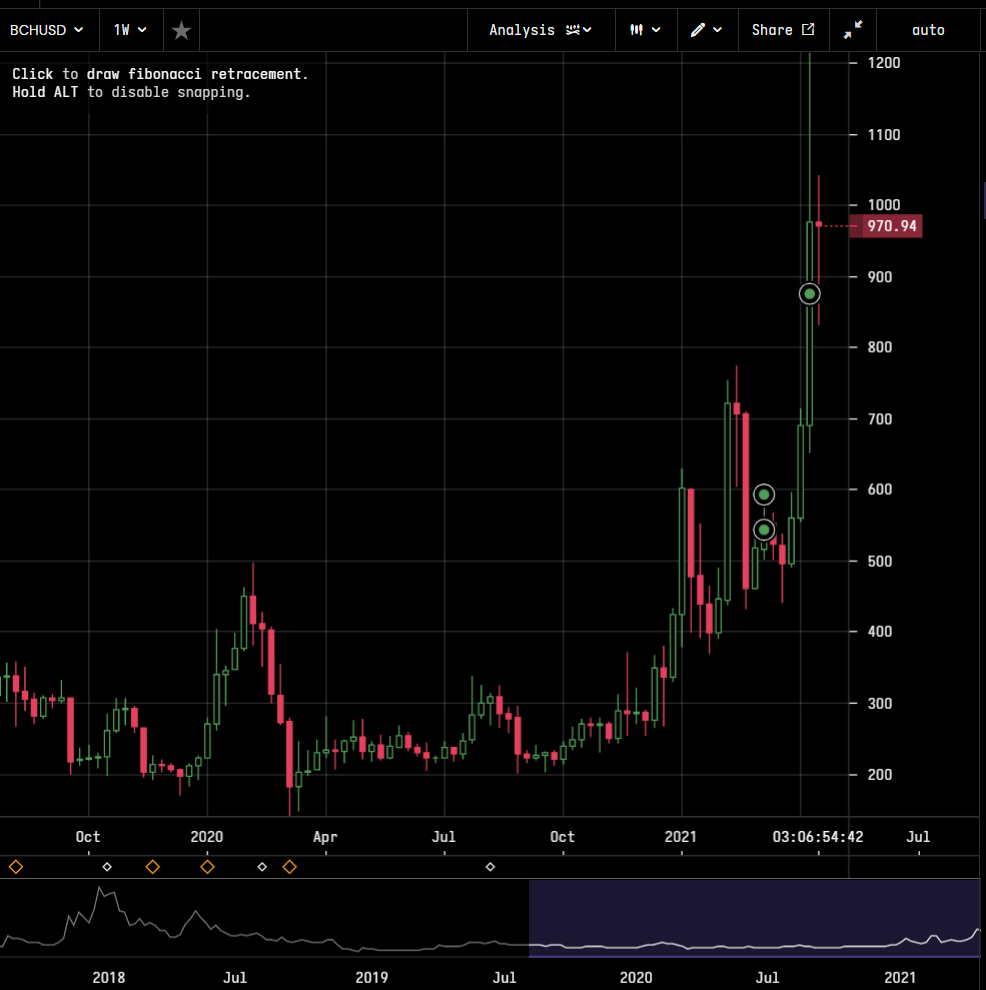Click the 2018 label in the overview navigator

109,977
